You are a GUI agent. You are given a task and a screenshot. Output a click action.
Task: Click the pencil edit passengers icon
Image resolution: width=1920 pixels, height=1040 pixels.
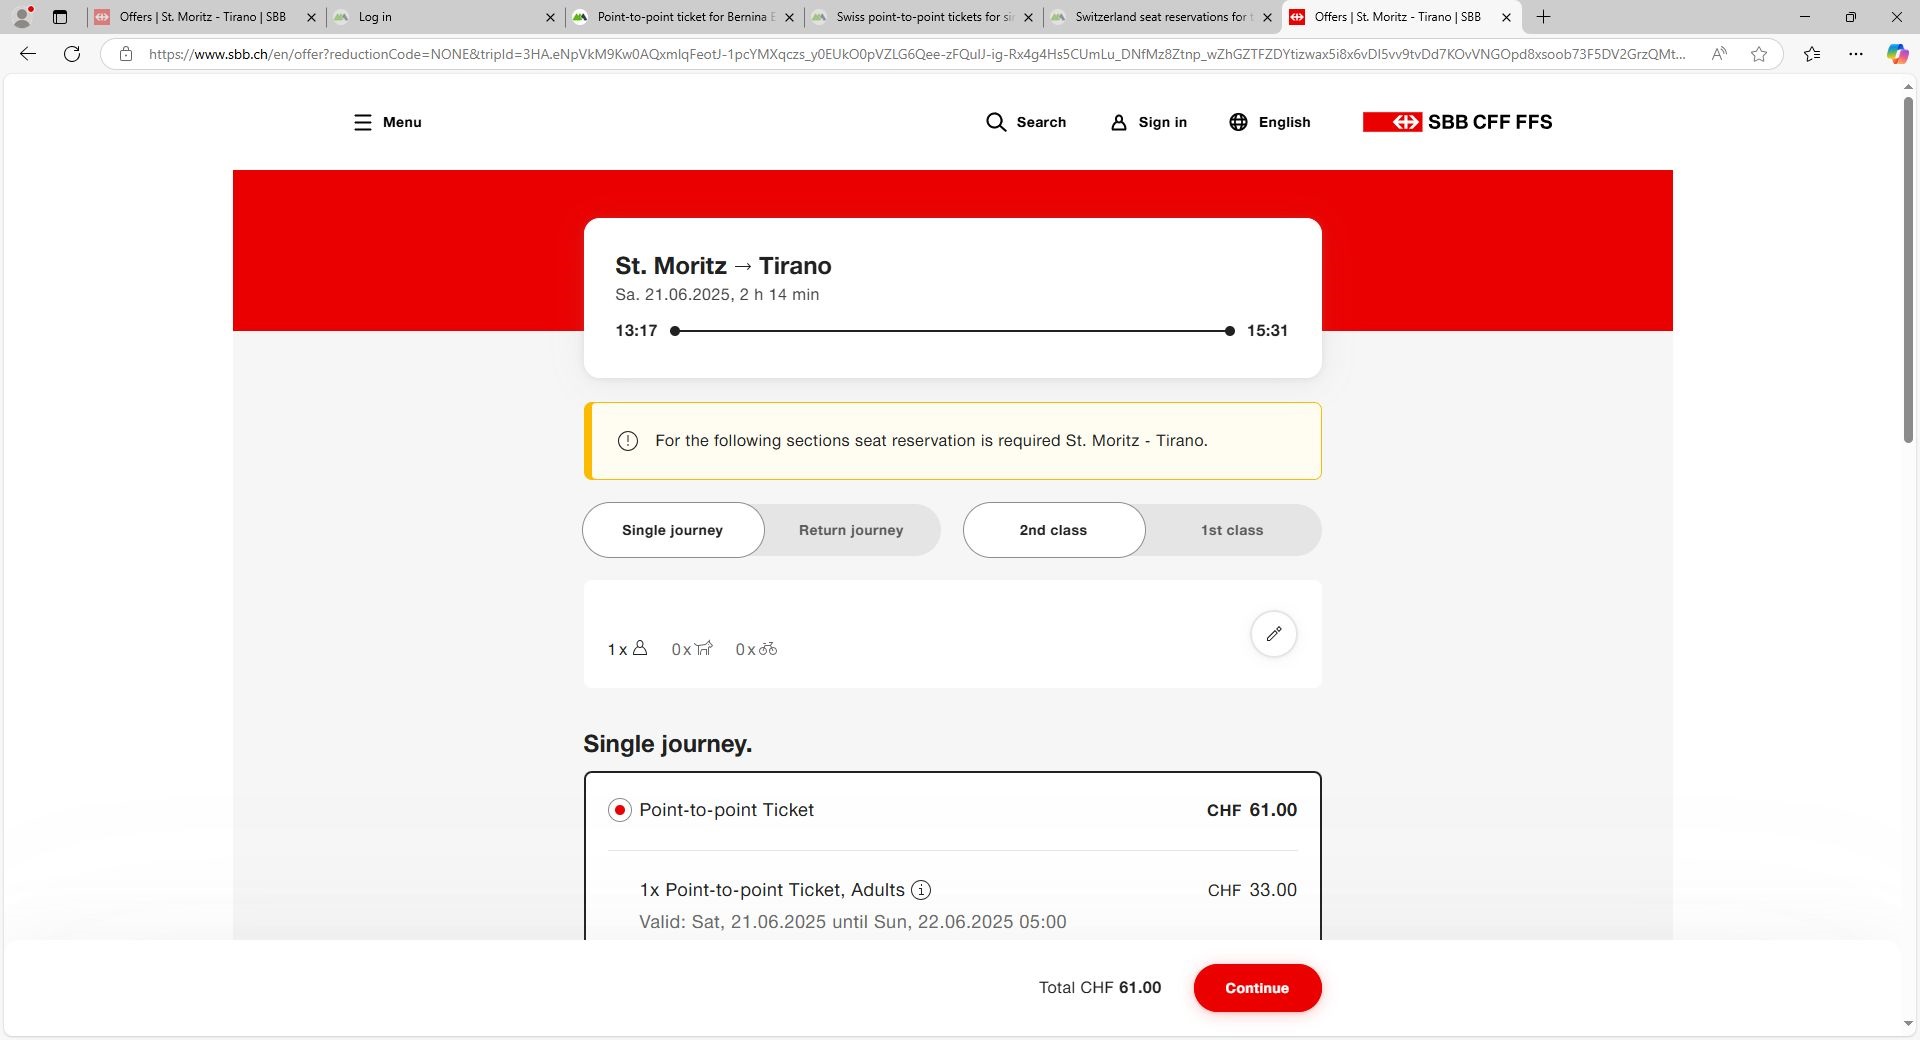tap(1273, 634)
